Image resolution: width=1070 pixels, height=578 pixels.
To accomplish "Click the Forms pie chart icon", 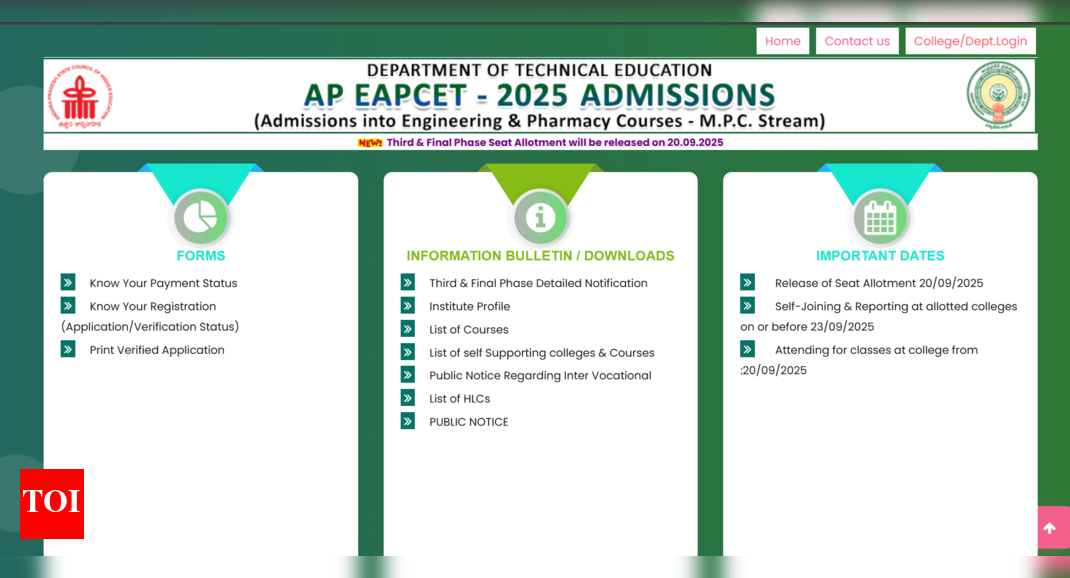I will click(x=201, y=218).
